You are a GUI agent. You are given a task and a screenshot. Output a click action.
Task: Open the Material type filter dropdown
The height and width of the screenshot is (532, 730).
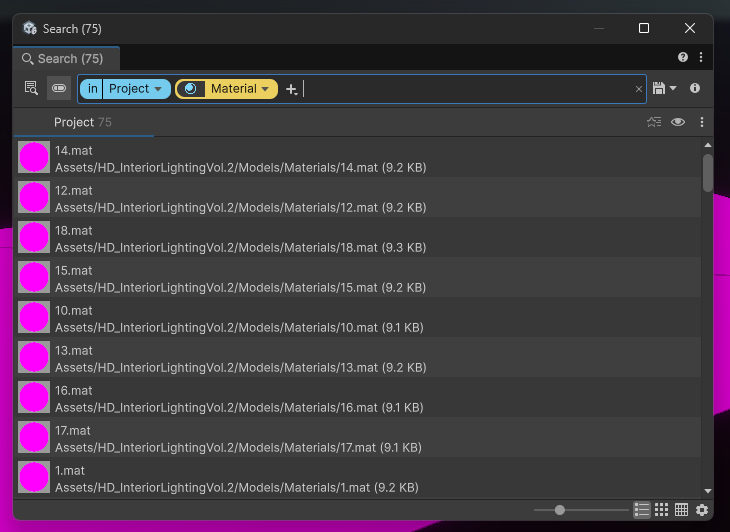[x=241, y=89]
